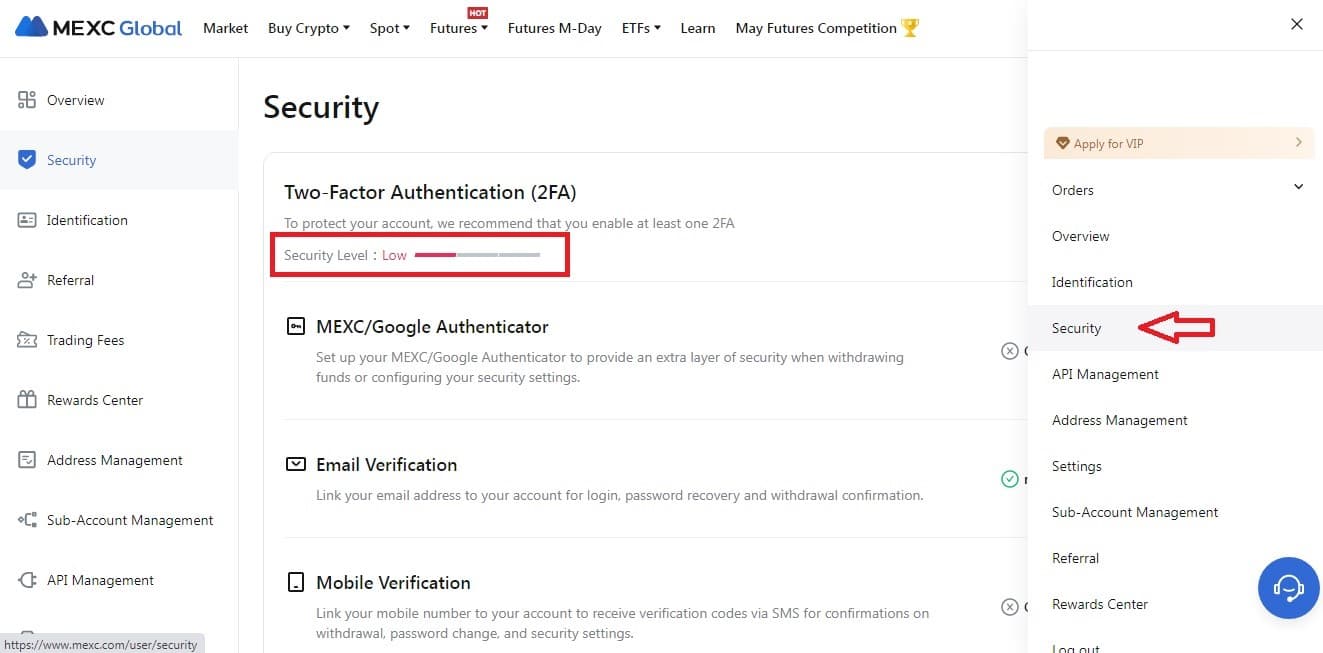Image resolution: width=1323 pixels, height=653 pixels.
Task: Open May Futures Competition page
Action: click(816, 28)
